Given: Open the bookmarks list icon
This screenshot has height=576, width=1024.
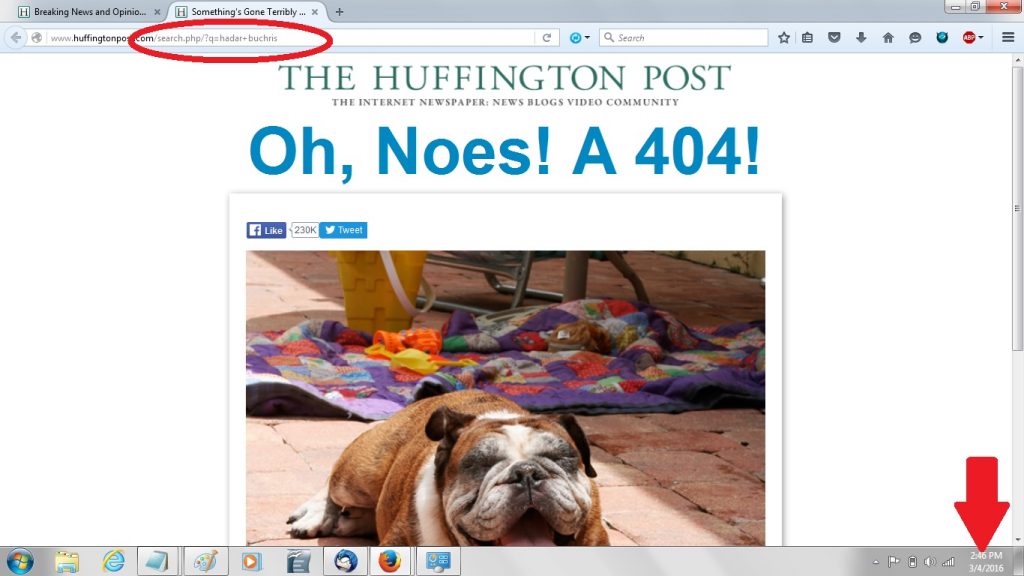Looking at the screenshot, I should click(x=808, y=38).
